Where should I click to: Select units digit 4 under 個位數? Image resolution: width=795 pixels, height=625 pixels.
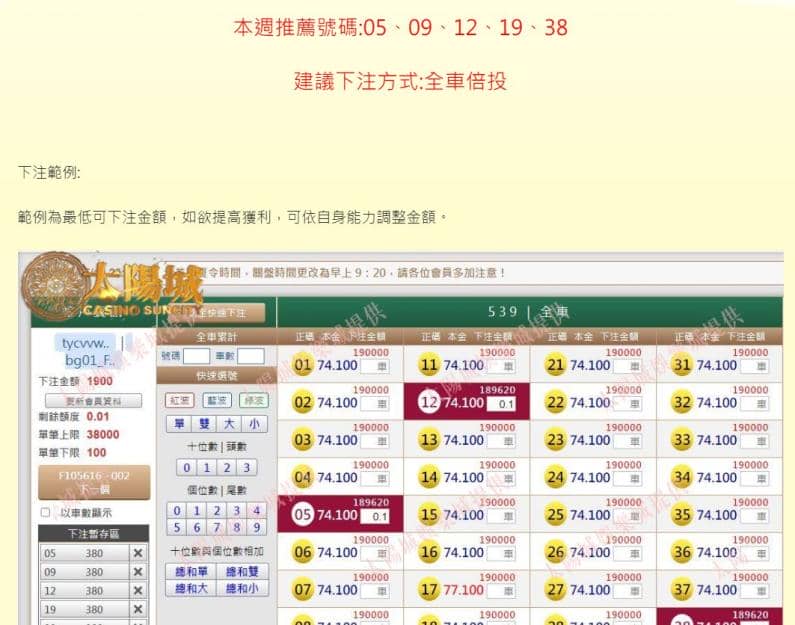coord(257,510)
